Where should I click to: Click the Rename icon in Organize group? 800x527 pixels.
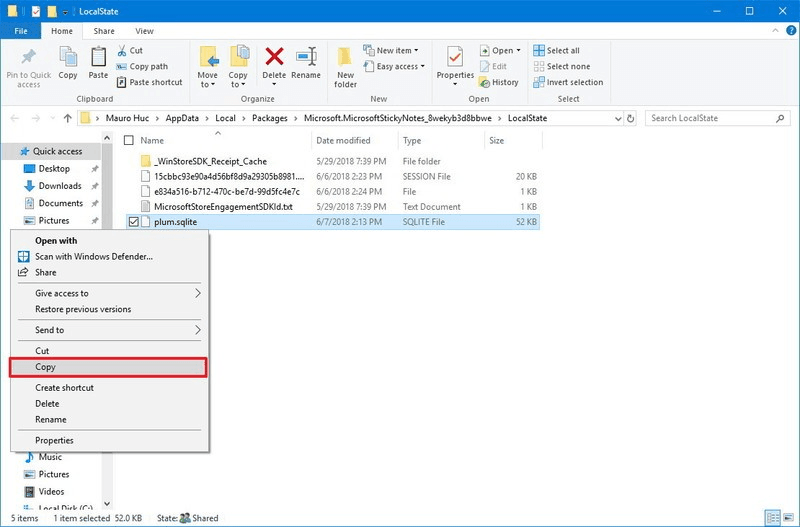coord(306,58)
